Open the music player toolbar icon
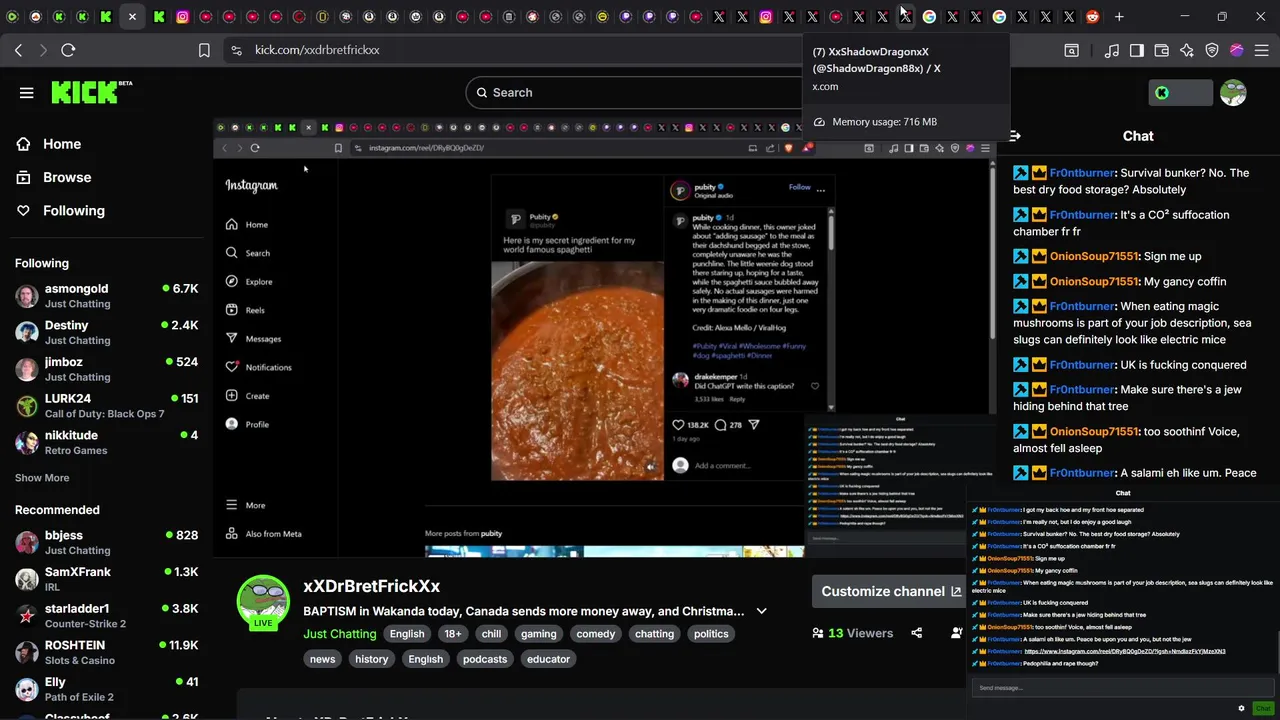1280x720 pixels. click(1112, 50)
